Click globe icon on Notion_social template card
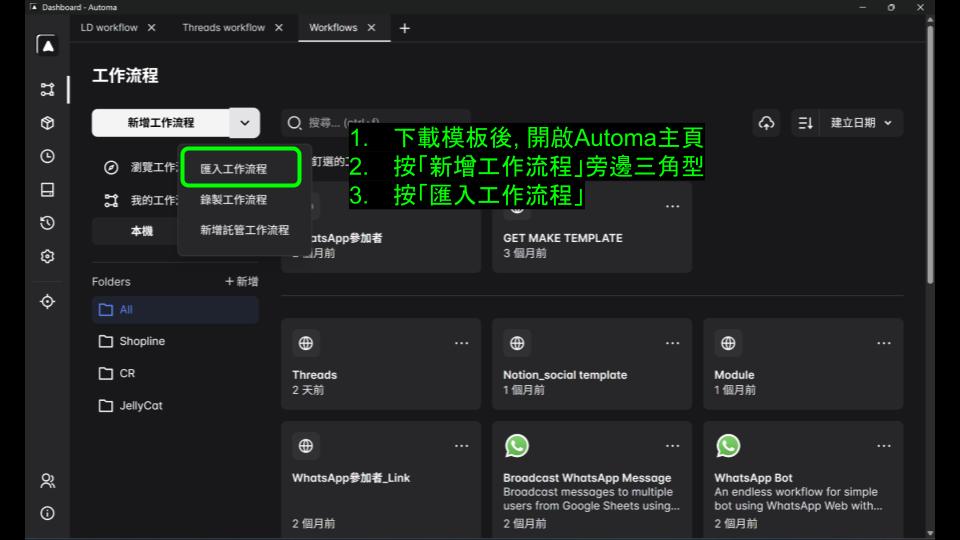Image resolution: width=960 pixels, height=540 pixels. 517,343
